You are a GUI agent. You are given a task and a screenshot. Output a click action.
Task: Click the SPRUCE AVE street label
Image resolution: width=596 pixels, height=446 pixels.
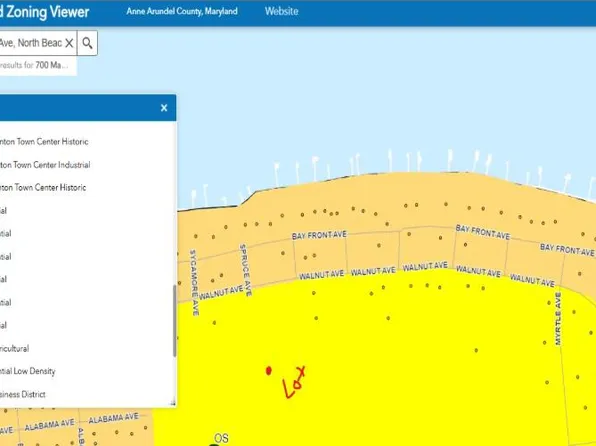point(246,270)
